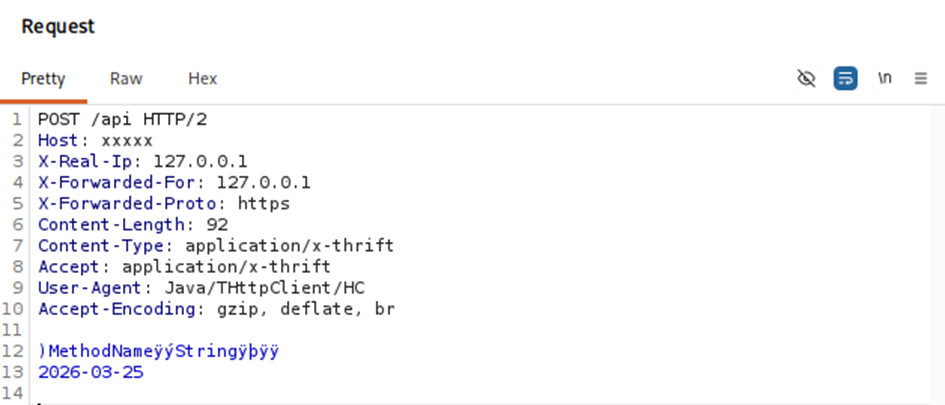The height and width of the screenshot is (405, 945).
Task: Click the X-Forwarded-For value 127.0.0.1
Action: [x=263, y=182]
